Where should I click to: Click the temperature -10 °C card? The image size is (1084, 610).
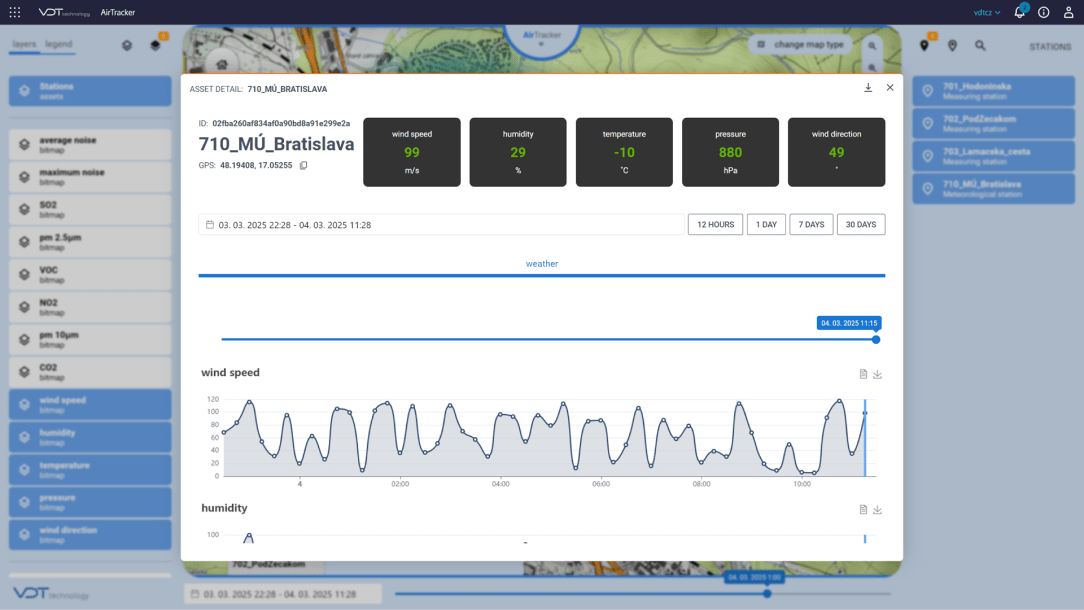624,152
